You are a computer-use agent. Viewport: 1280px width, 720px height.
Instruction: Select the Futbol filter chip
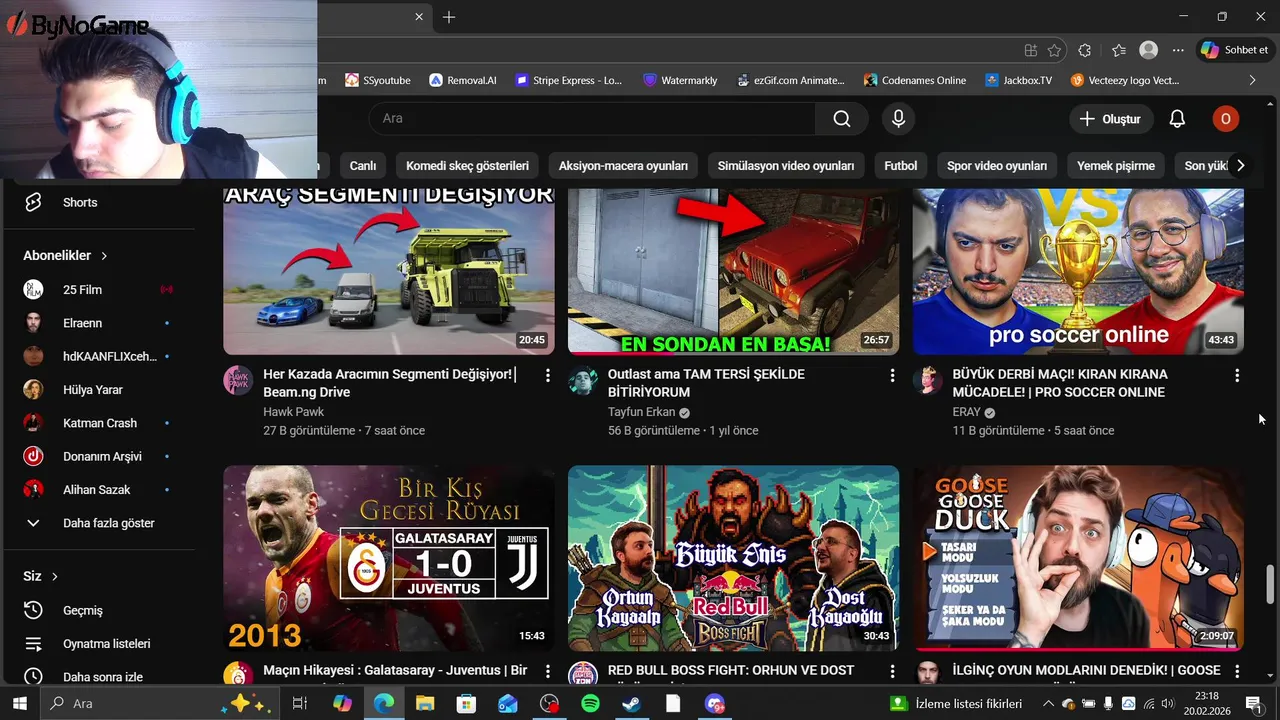pos(901,166)
